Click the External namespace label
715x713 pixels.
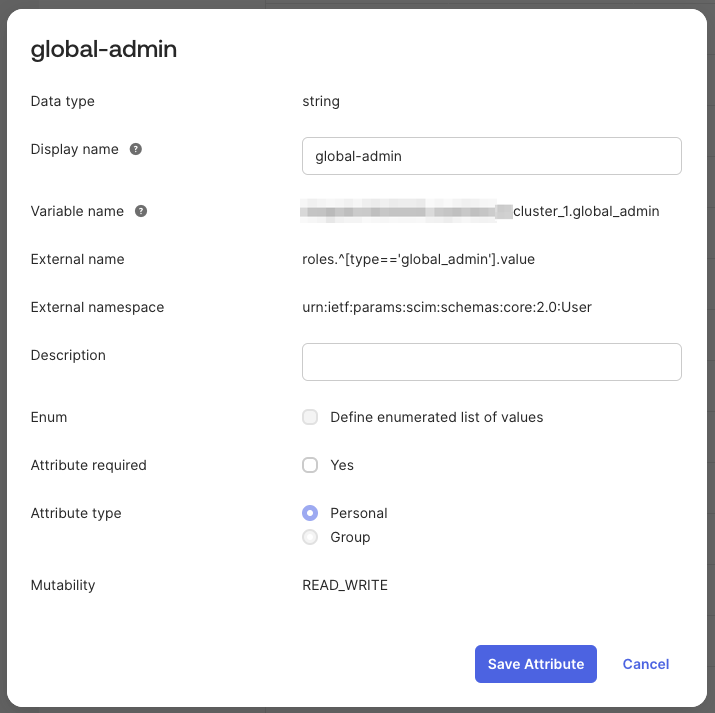pos(97,307)
